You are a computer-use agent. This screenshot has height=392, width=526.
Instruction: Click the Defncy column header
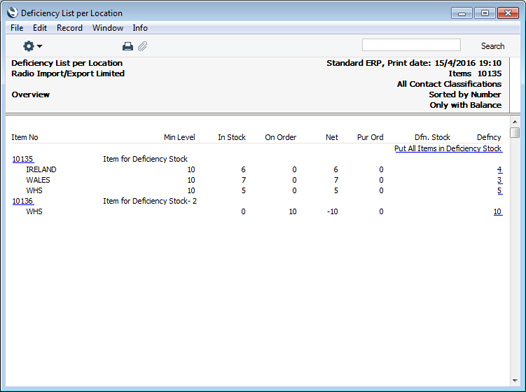(489, 137)
